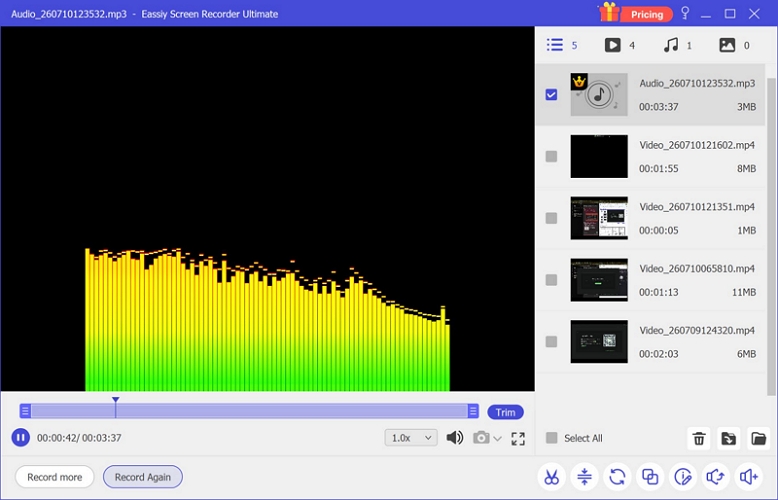
Task: Check Video_260710121602.mp4 checkbox
Action: coord(551,156)
